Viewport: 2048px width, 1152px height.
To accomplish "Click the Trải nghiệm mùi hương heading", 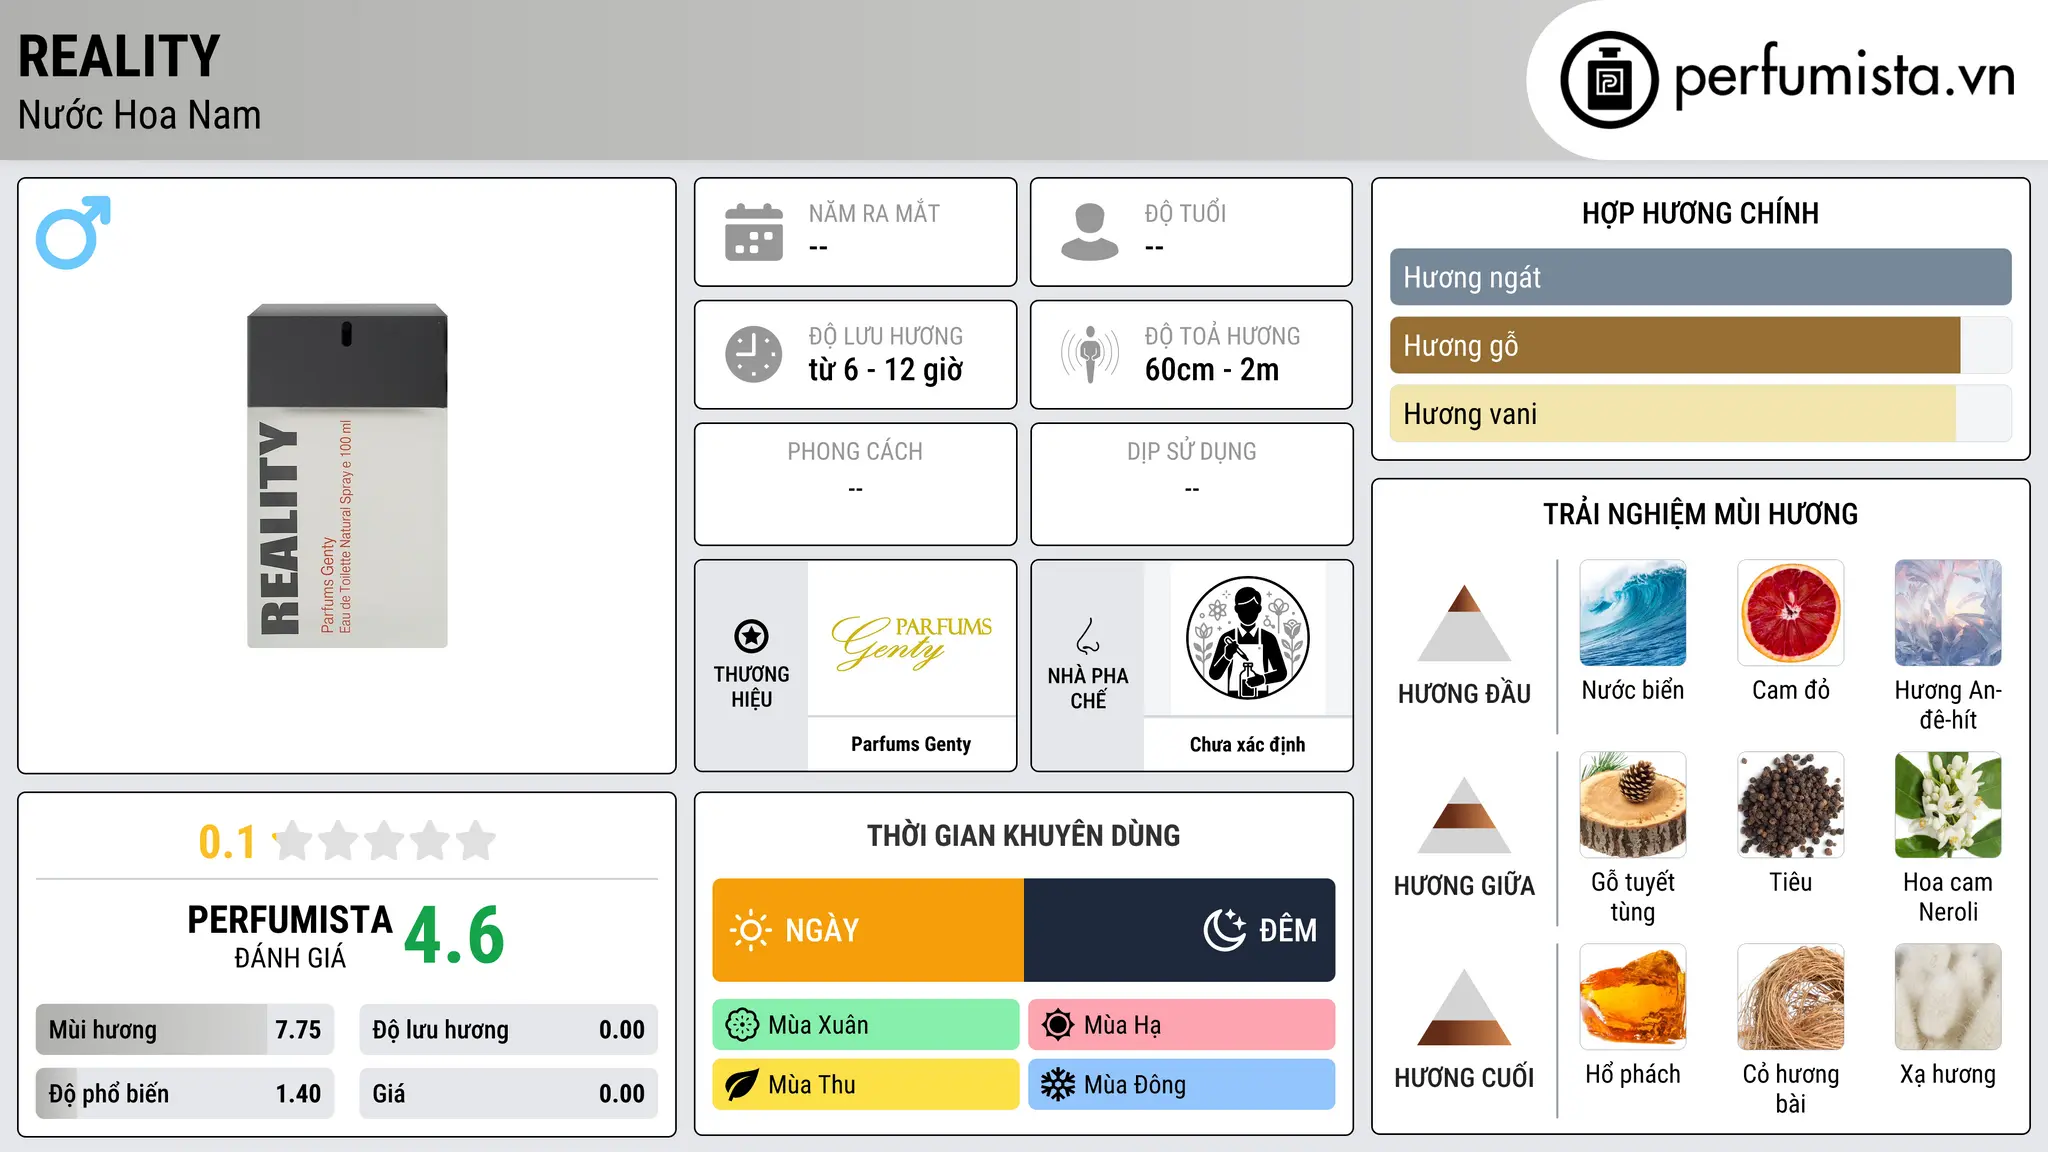I will (1700, 514).
